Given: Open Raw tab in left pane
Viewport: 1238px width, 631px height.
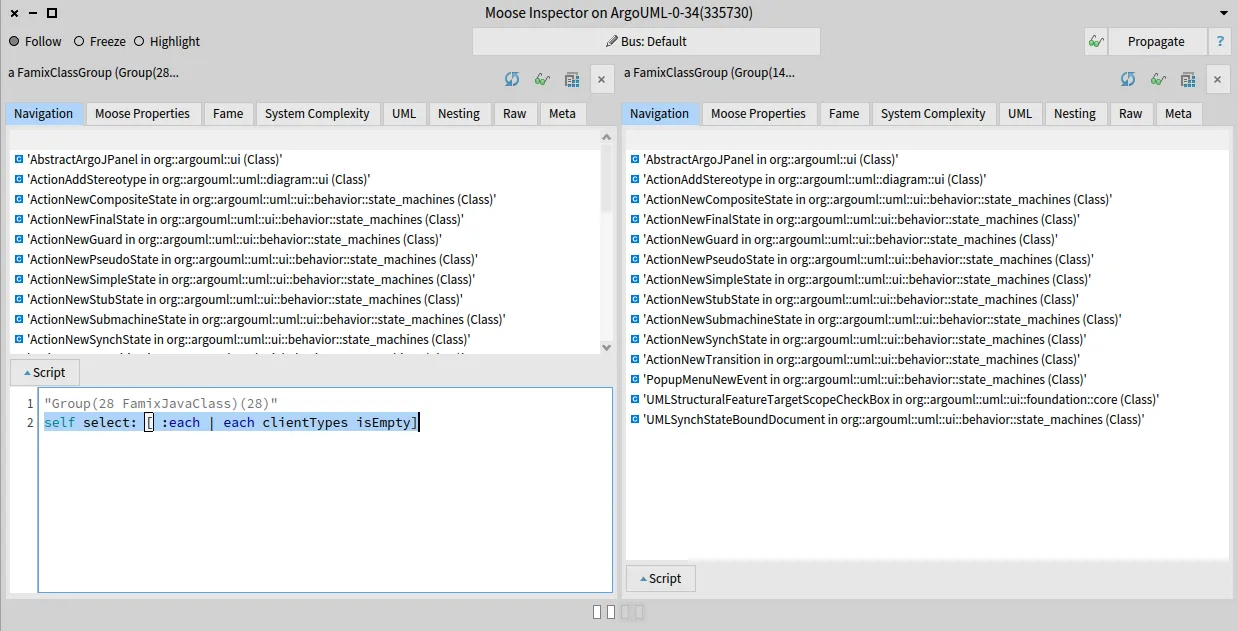Looking at the screenshot, I should tap(515, 113).
